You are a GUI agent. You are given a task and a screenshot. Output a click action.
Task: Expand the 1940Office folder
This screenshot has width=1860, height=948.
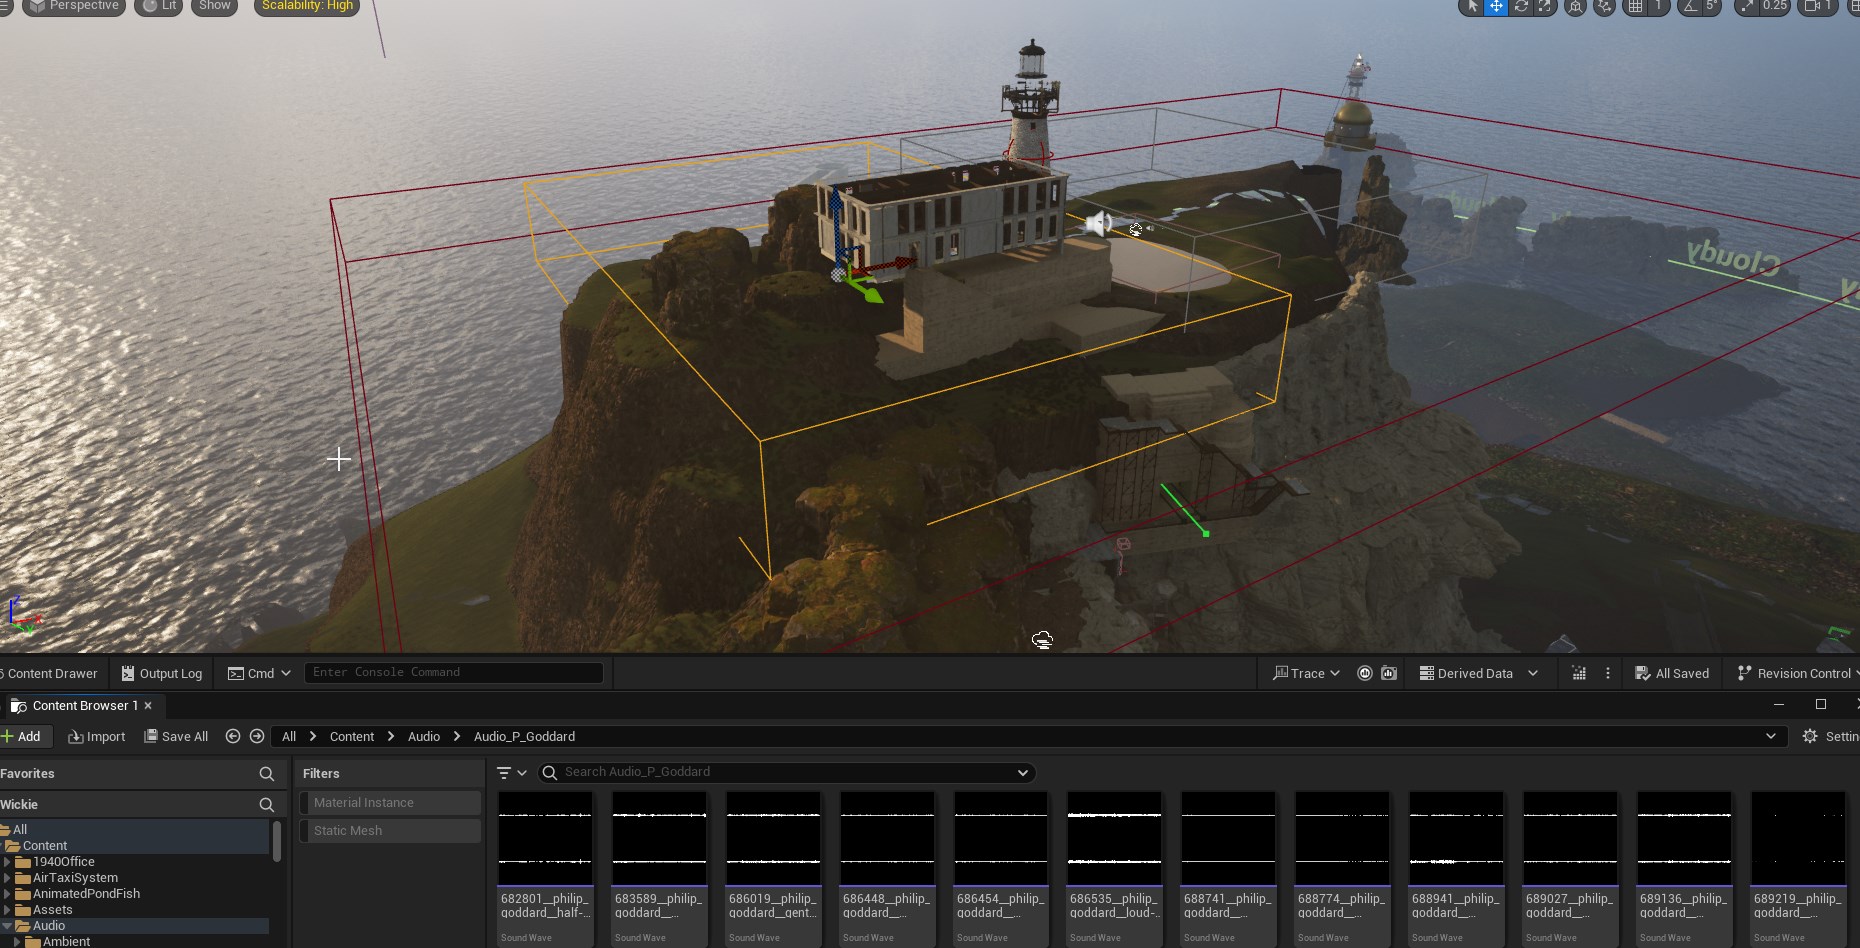pyautogui.click(x=7, y=861)
